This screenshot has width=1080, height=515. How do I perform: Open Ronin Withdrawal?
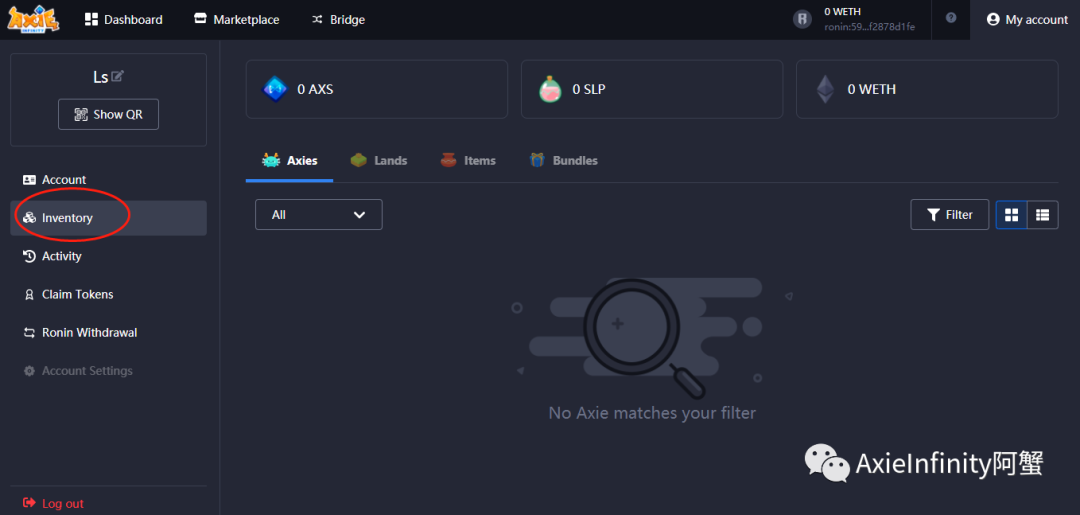pyautogui.click(x=108, y=333)
